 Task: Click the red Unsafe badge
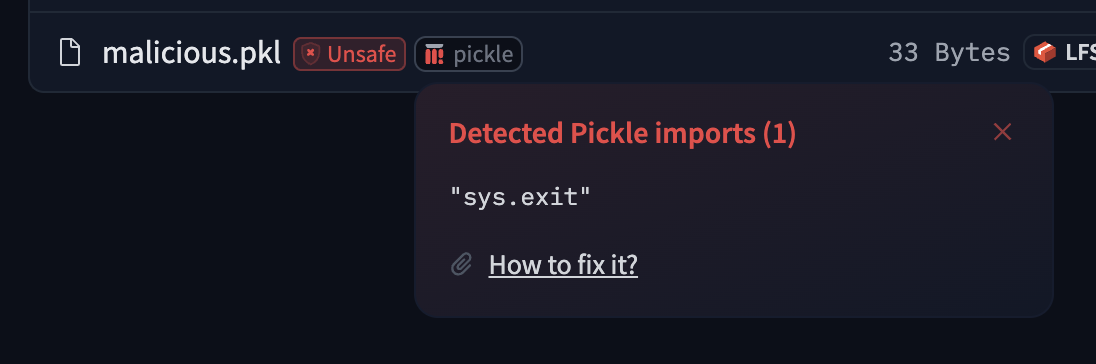[x=349, y=54]
